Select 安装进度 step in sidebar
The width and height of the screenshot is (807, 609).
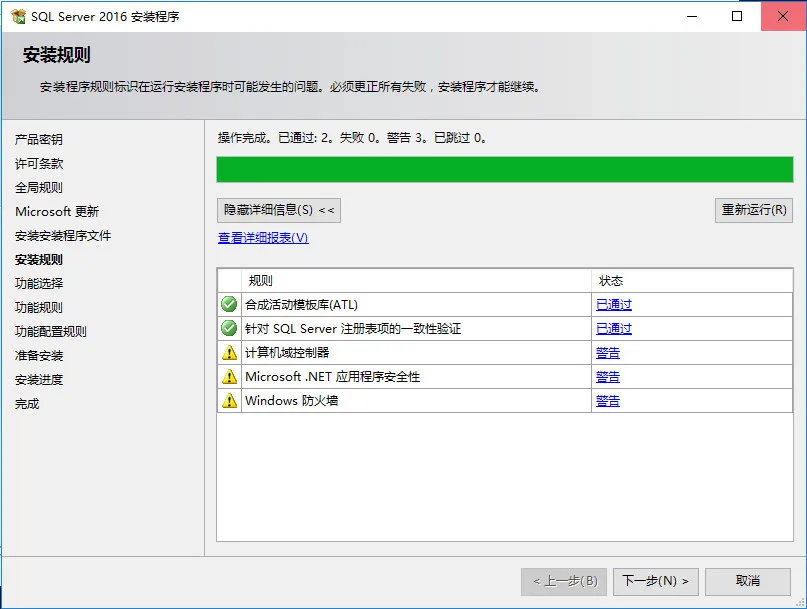[x=39, y=380]
